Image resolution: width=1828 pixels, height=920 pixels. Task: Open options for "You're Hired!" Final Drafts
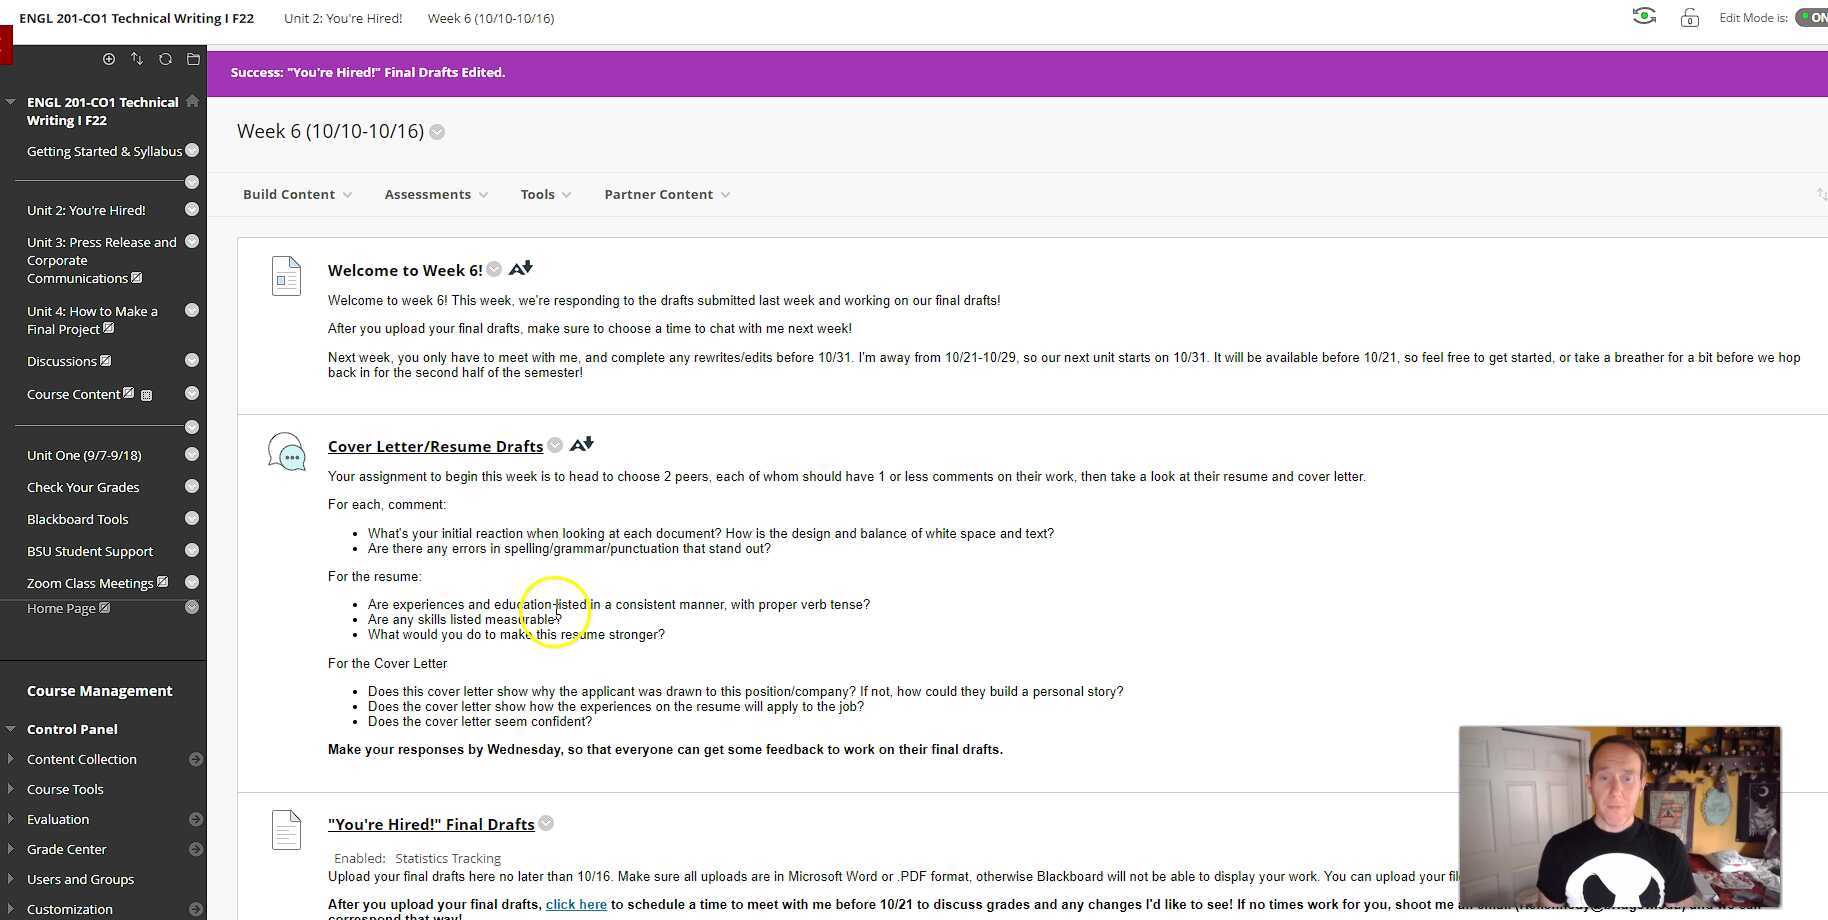coord(546,823)
